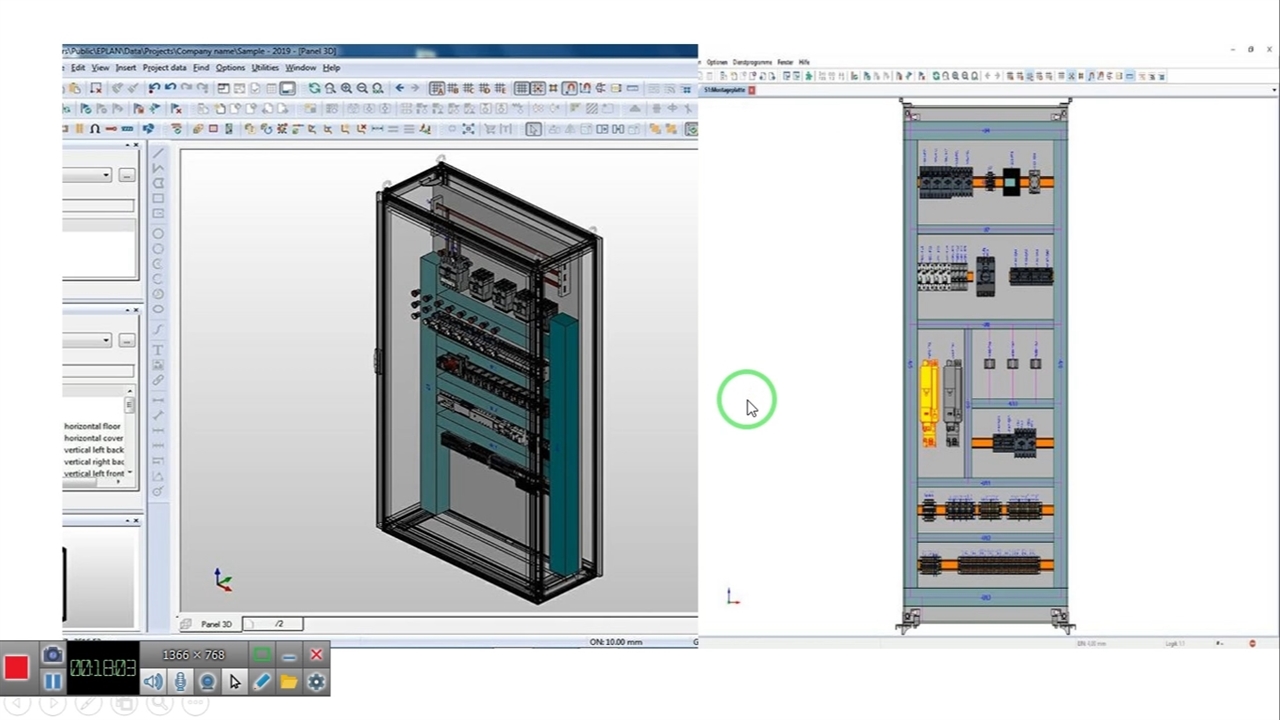Image resolution: width=1280 pixels, height=720 pixels.
Task: Open the recorder output folder icon
Action: point(289,682)
